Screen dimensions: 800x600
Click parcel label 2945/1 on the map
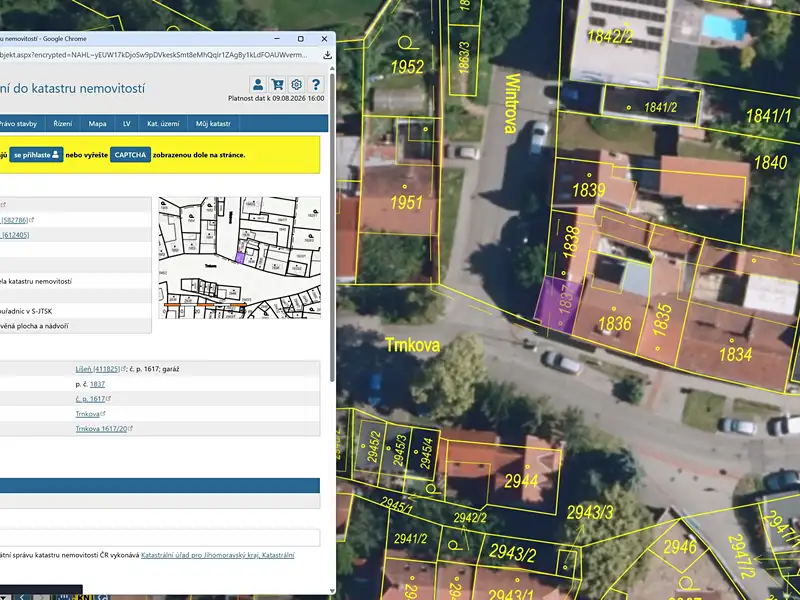(396, 506)
